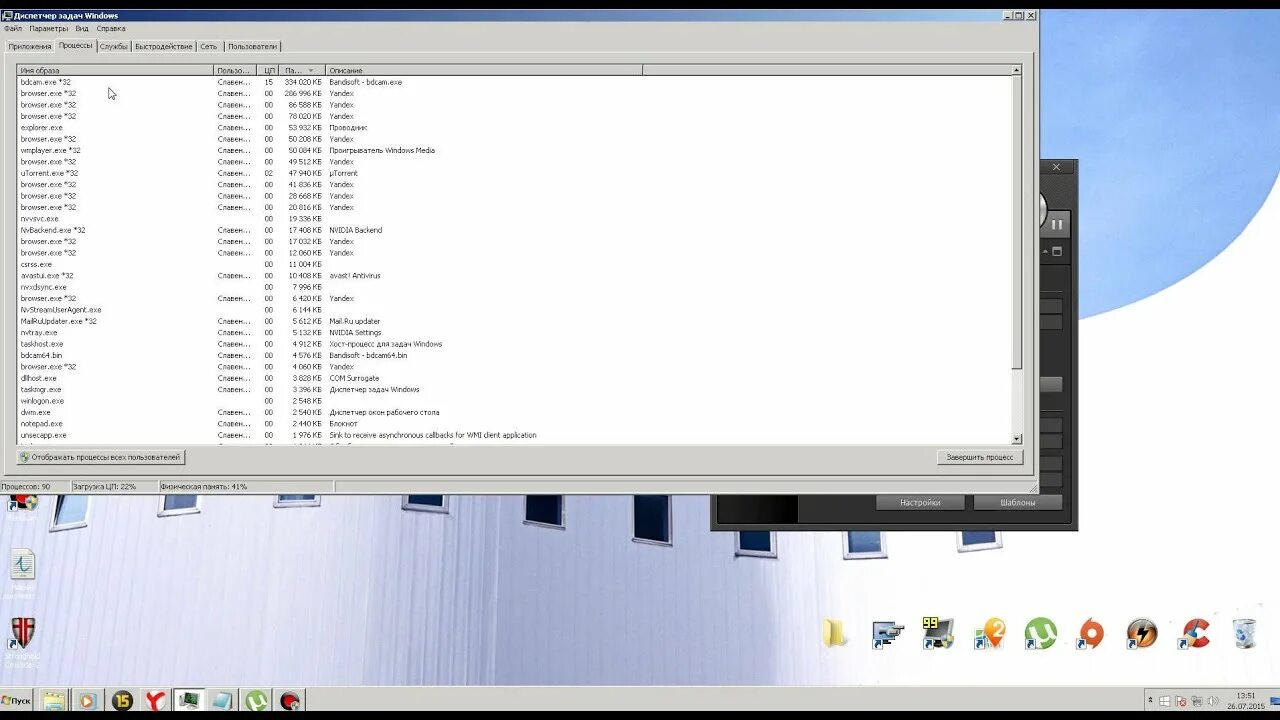Switch to the Процессы tab
Viewport: 1280px width, 720px height.
click(x=75, y=46)
